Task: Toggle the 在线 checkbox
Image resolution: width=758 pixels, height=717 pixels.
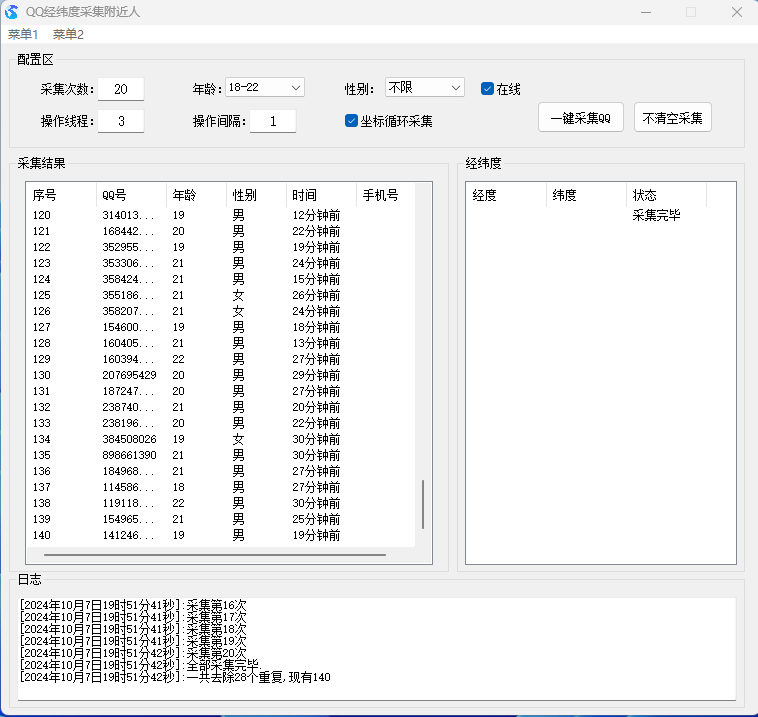Action: tap(488, 89)
